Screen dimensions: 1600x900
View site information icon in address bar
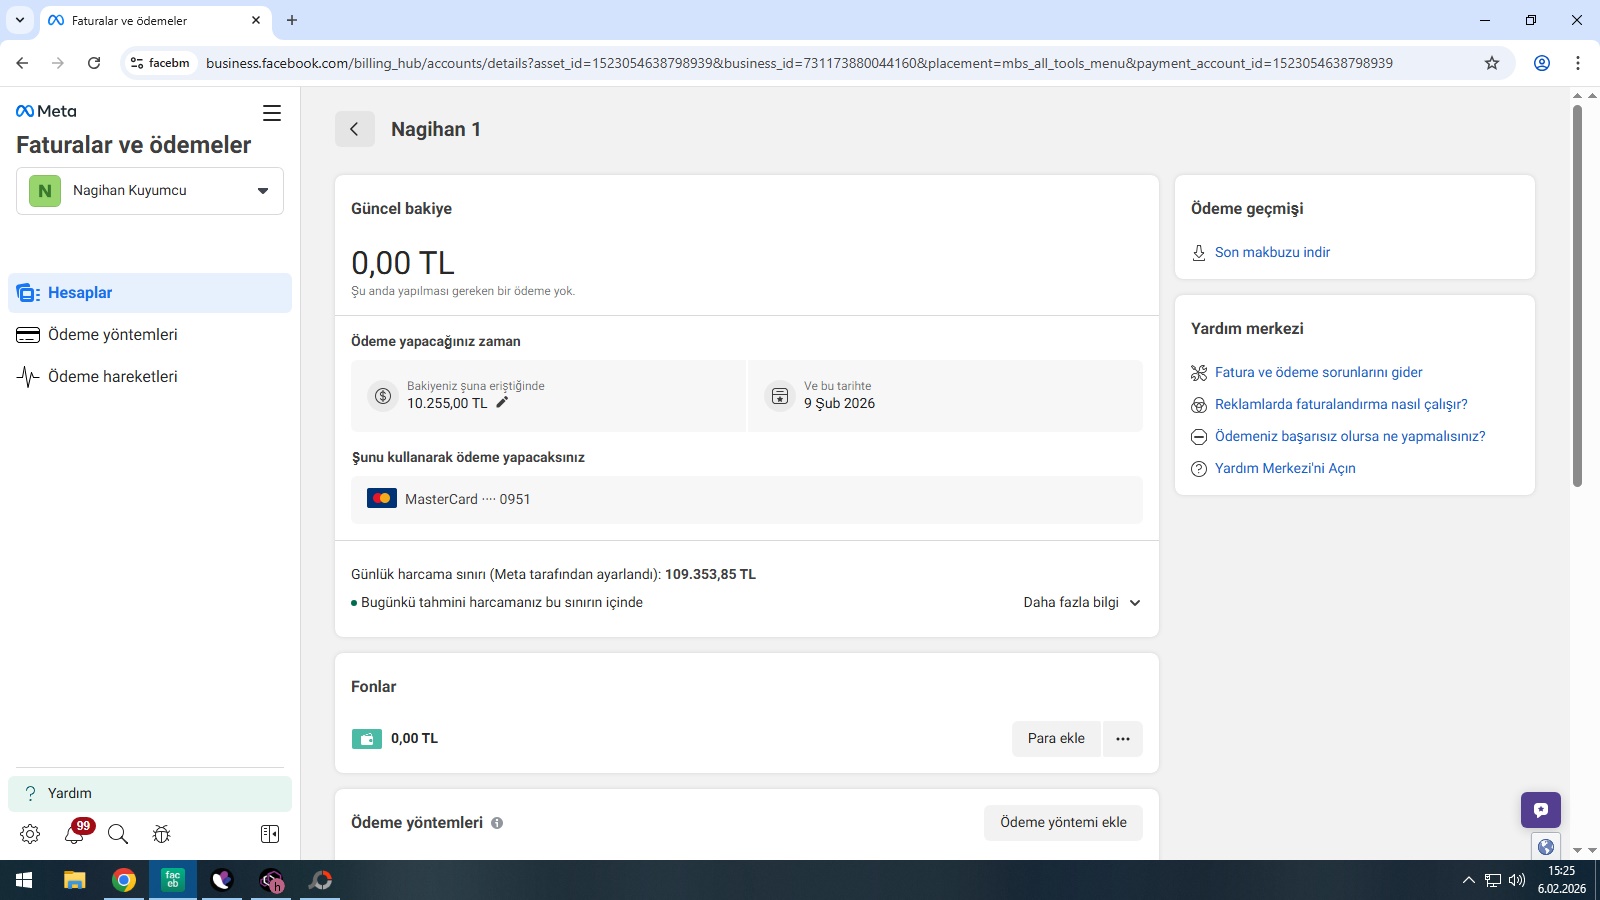(137, 63)
